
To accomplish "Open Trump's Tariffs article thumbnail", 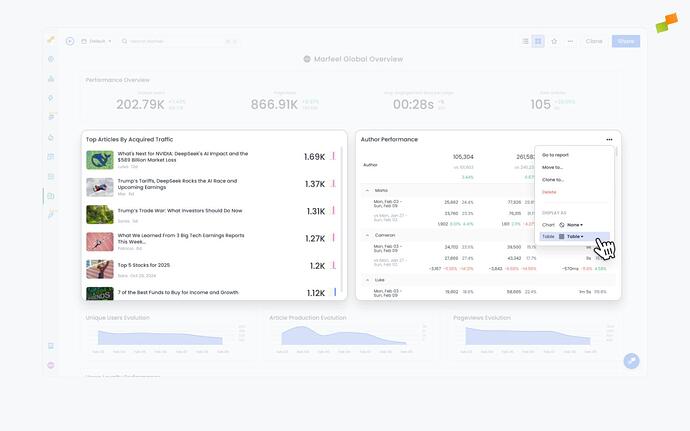I will coord(100,188).
